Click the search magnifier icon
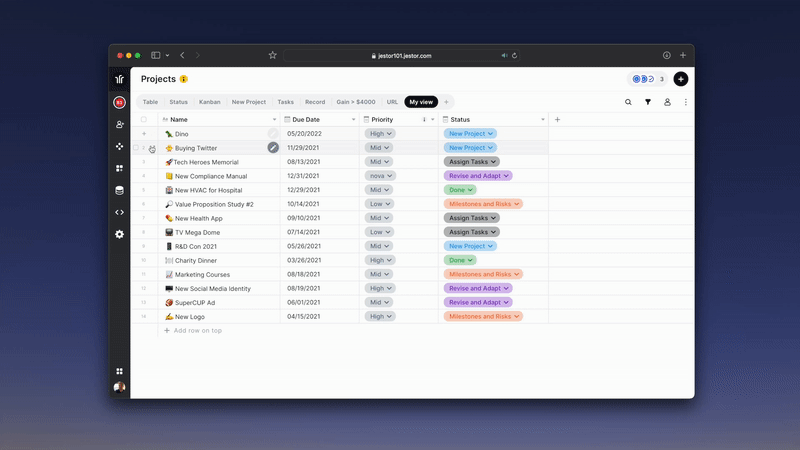 click(x=628, y=102)
